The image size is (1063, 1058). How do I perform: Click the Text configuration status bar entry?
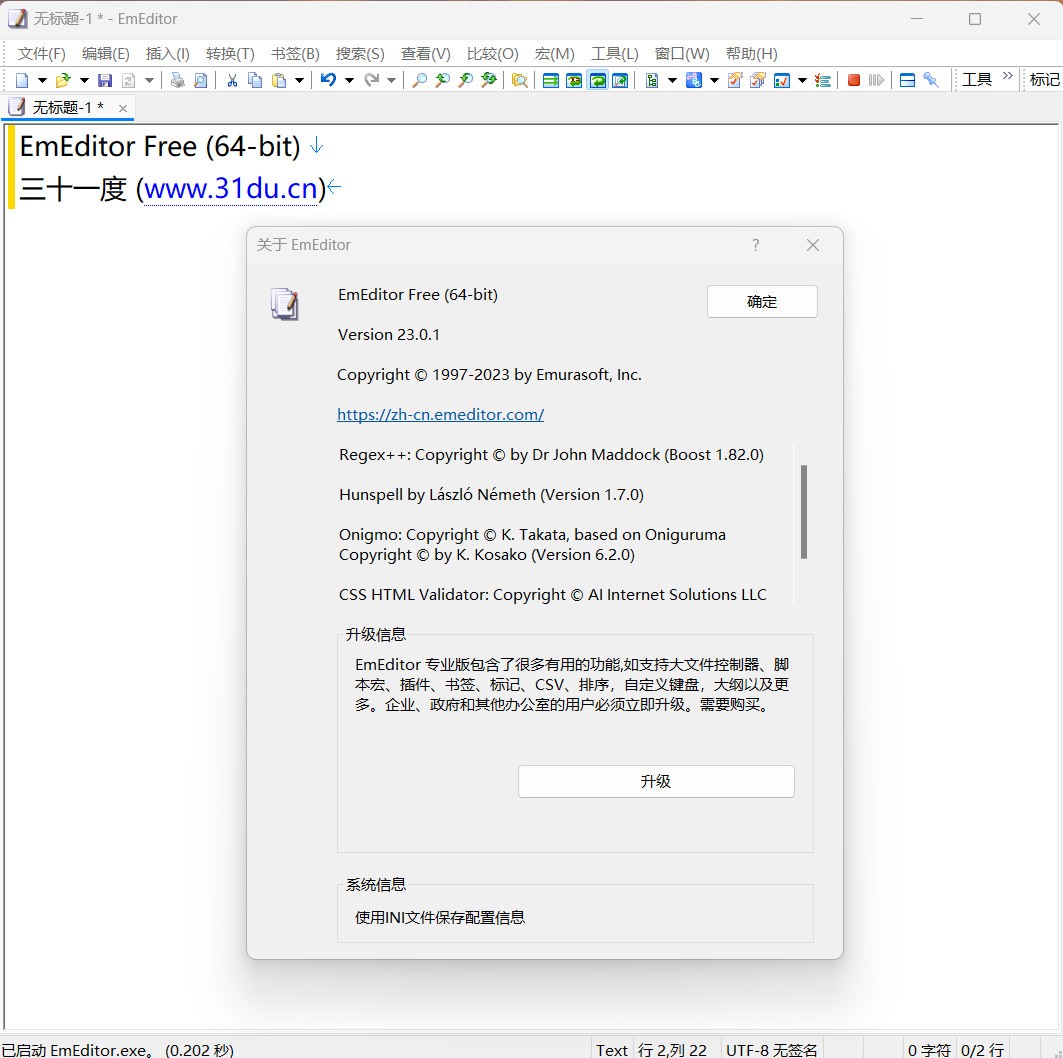[x=612, y=1050]
